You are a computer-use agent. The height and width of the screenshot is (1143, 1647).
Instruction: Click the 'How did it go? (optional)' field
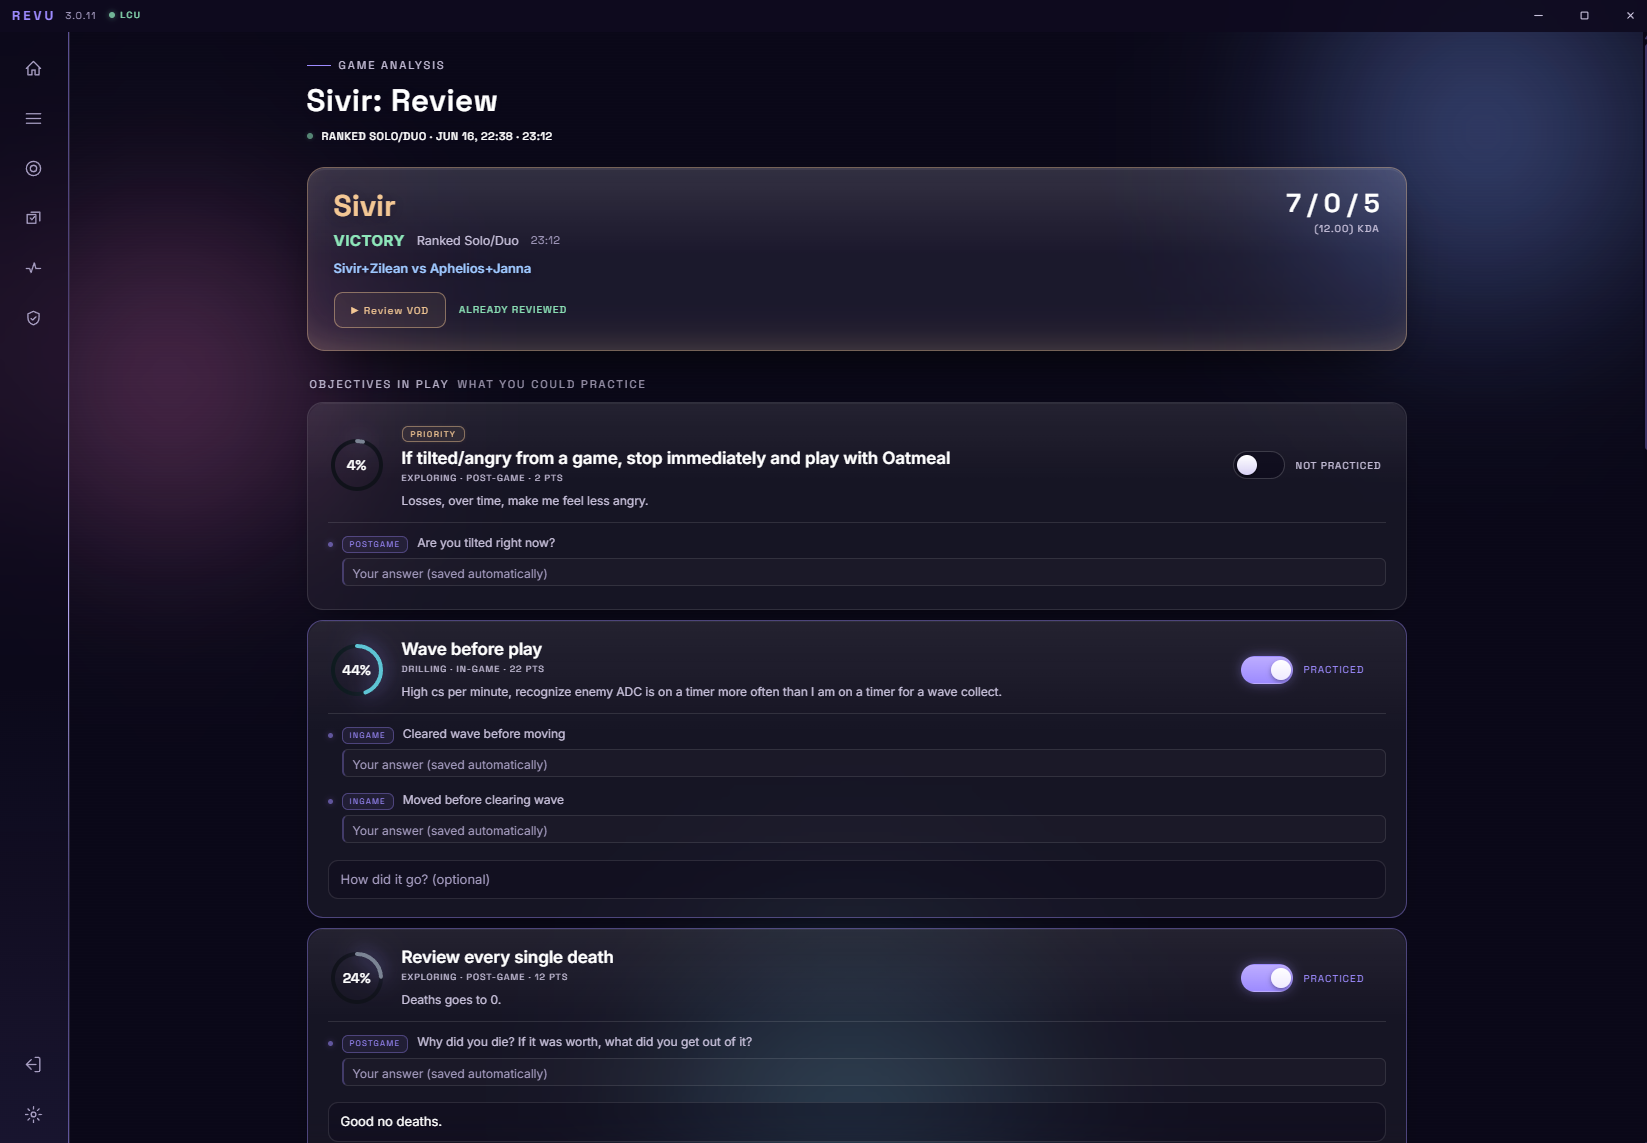[856, 880]
